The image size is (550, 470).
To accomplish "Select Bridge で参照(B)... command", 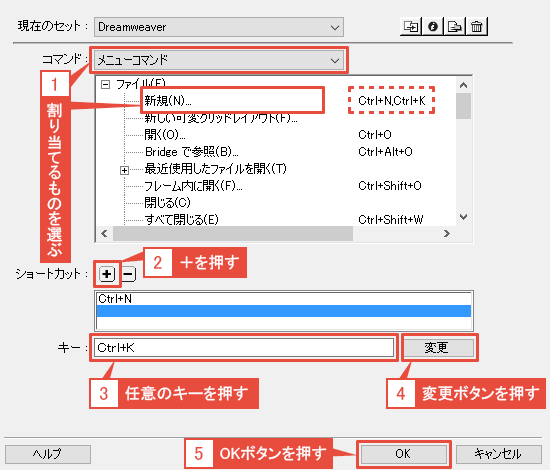I will tap(192, 152).
